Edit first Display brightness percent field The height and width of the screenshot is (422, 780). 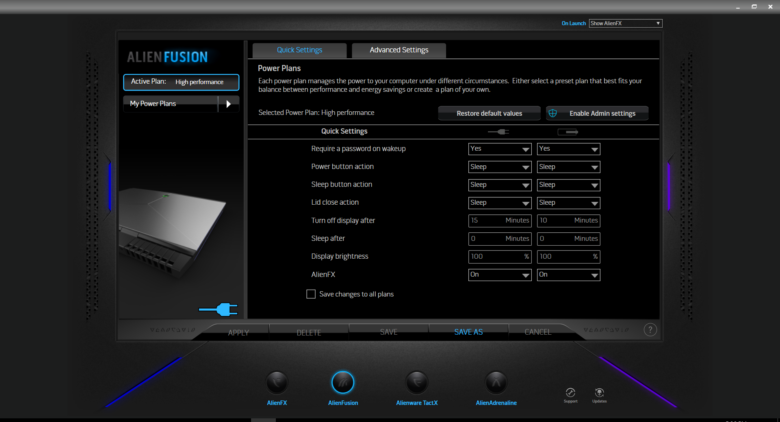(499, 257)
